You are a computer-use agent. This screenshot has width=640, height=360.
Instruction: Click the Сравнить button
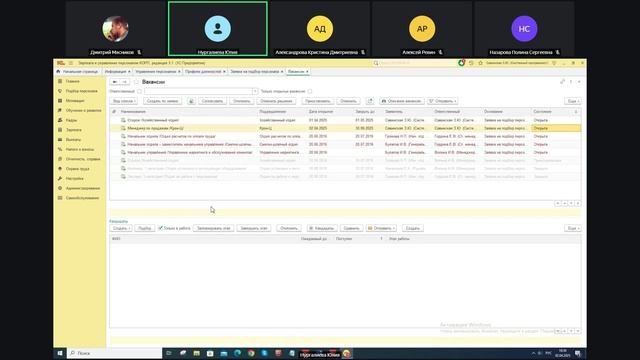[x=351, y=228]
